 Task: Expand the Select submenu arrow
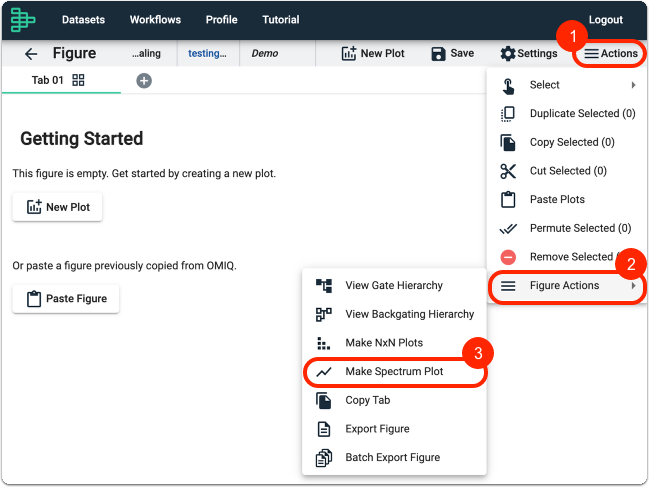point(633,85)
